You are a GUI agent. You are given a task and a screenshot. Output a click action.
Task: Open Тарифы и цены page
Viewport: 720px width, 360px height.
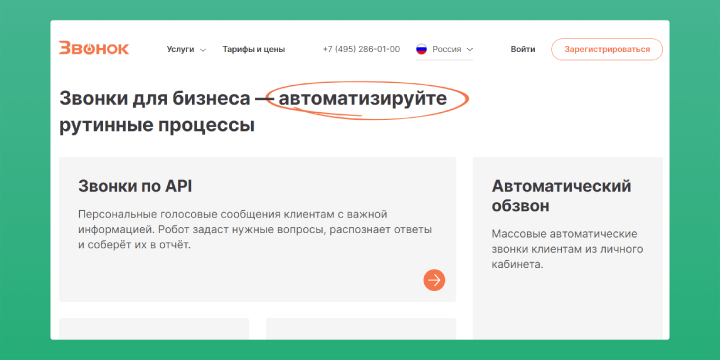tap(253, 49)
